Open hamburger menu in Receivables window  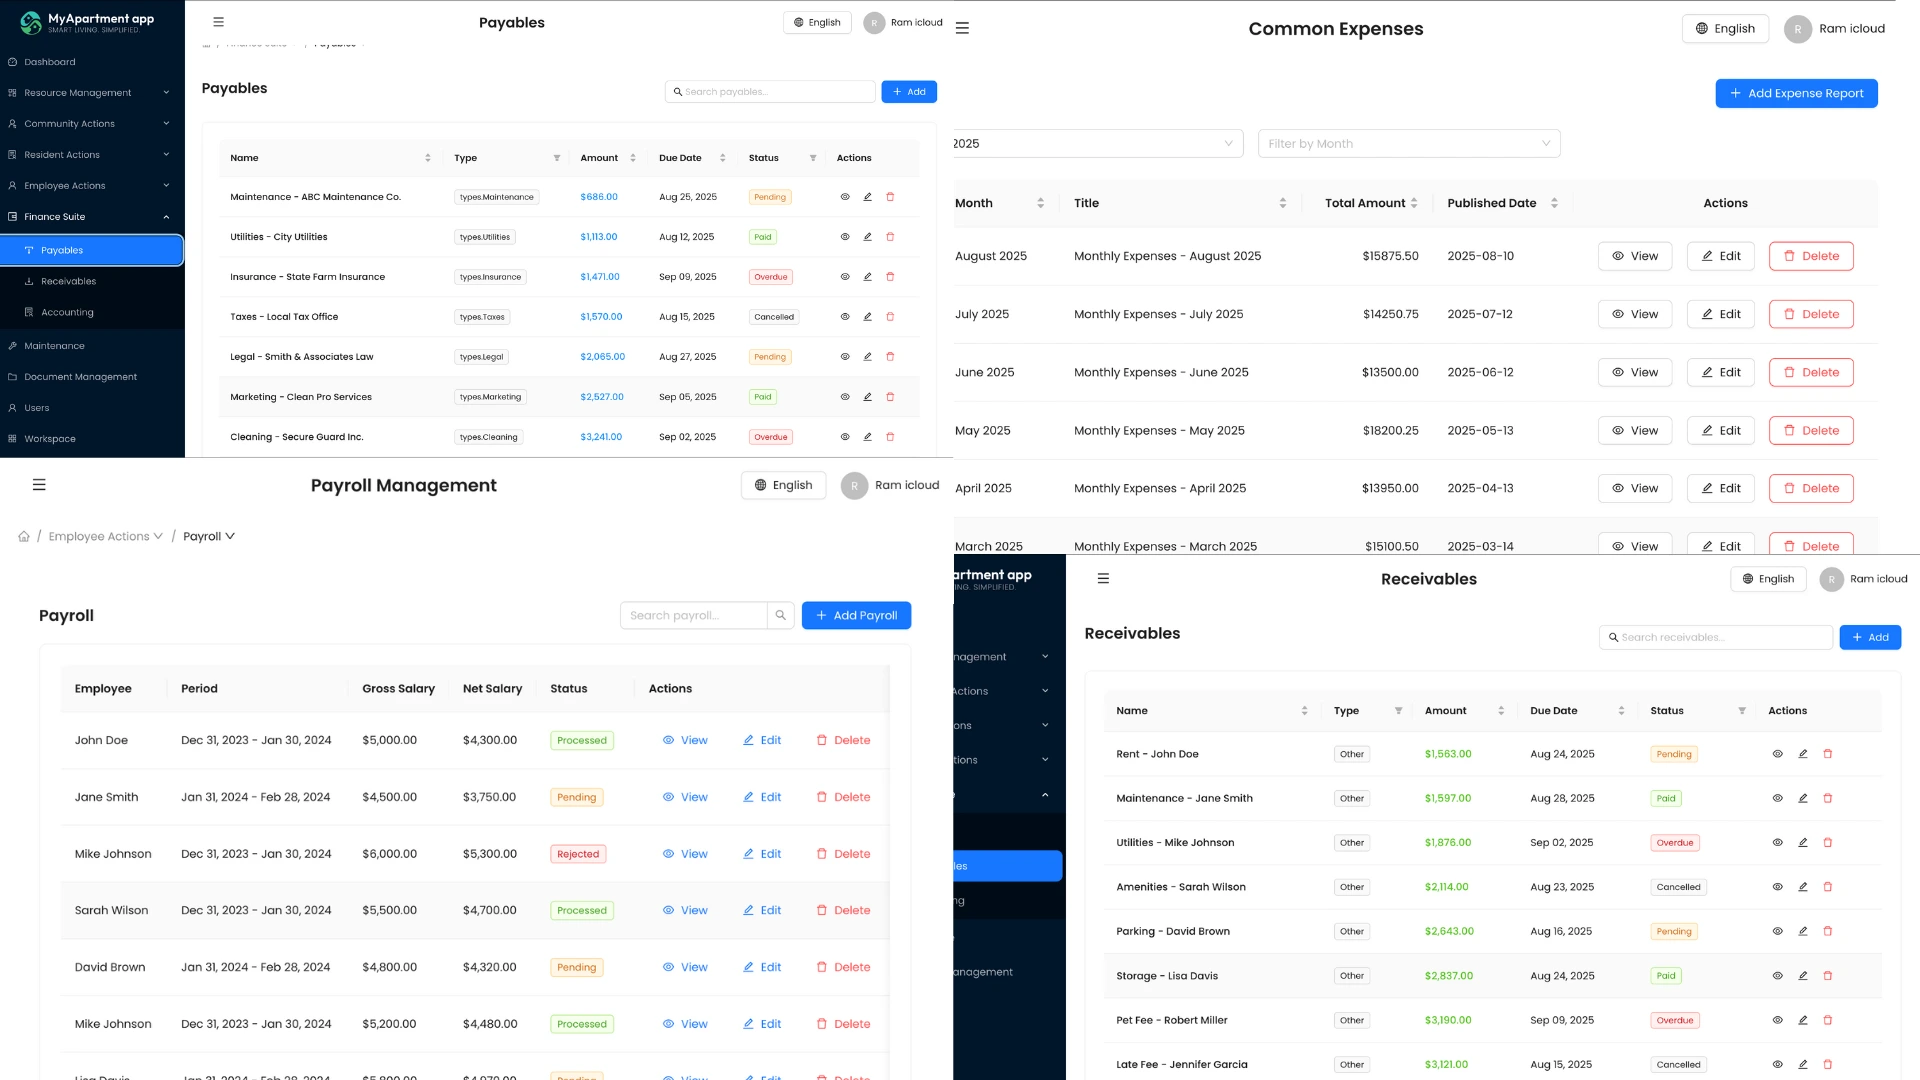[1103, 579]
